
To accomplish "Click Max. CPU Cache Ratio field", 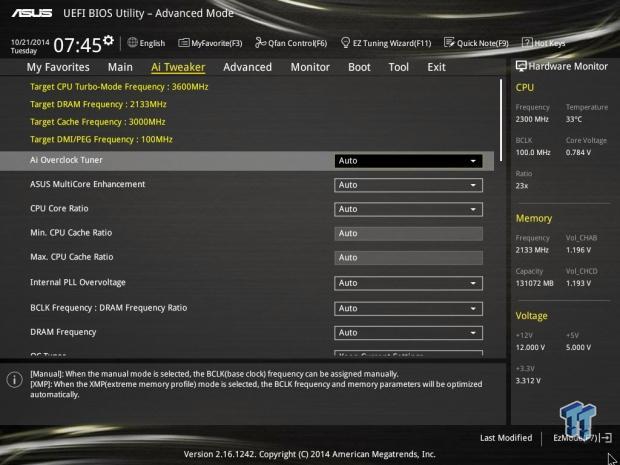I will click(x=408, y=257).
